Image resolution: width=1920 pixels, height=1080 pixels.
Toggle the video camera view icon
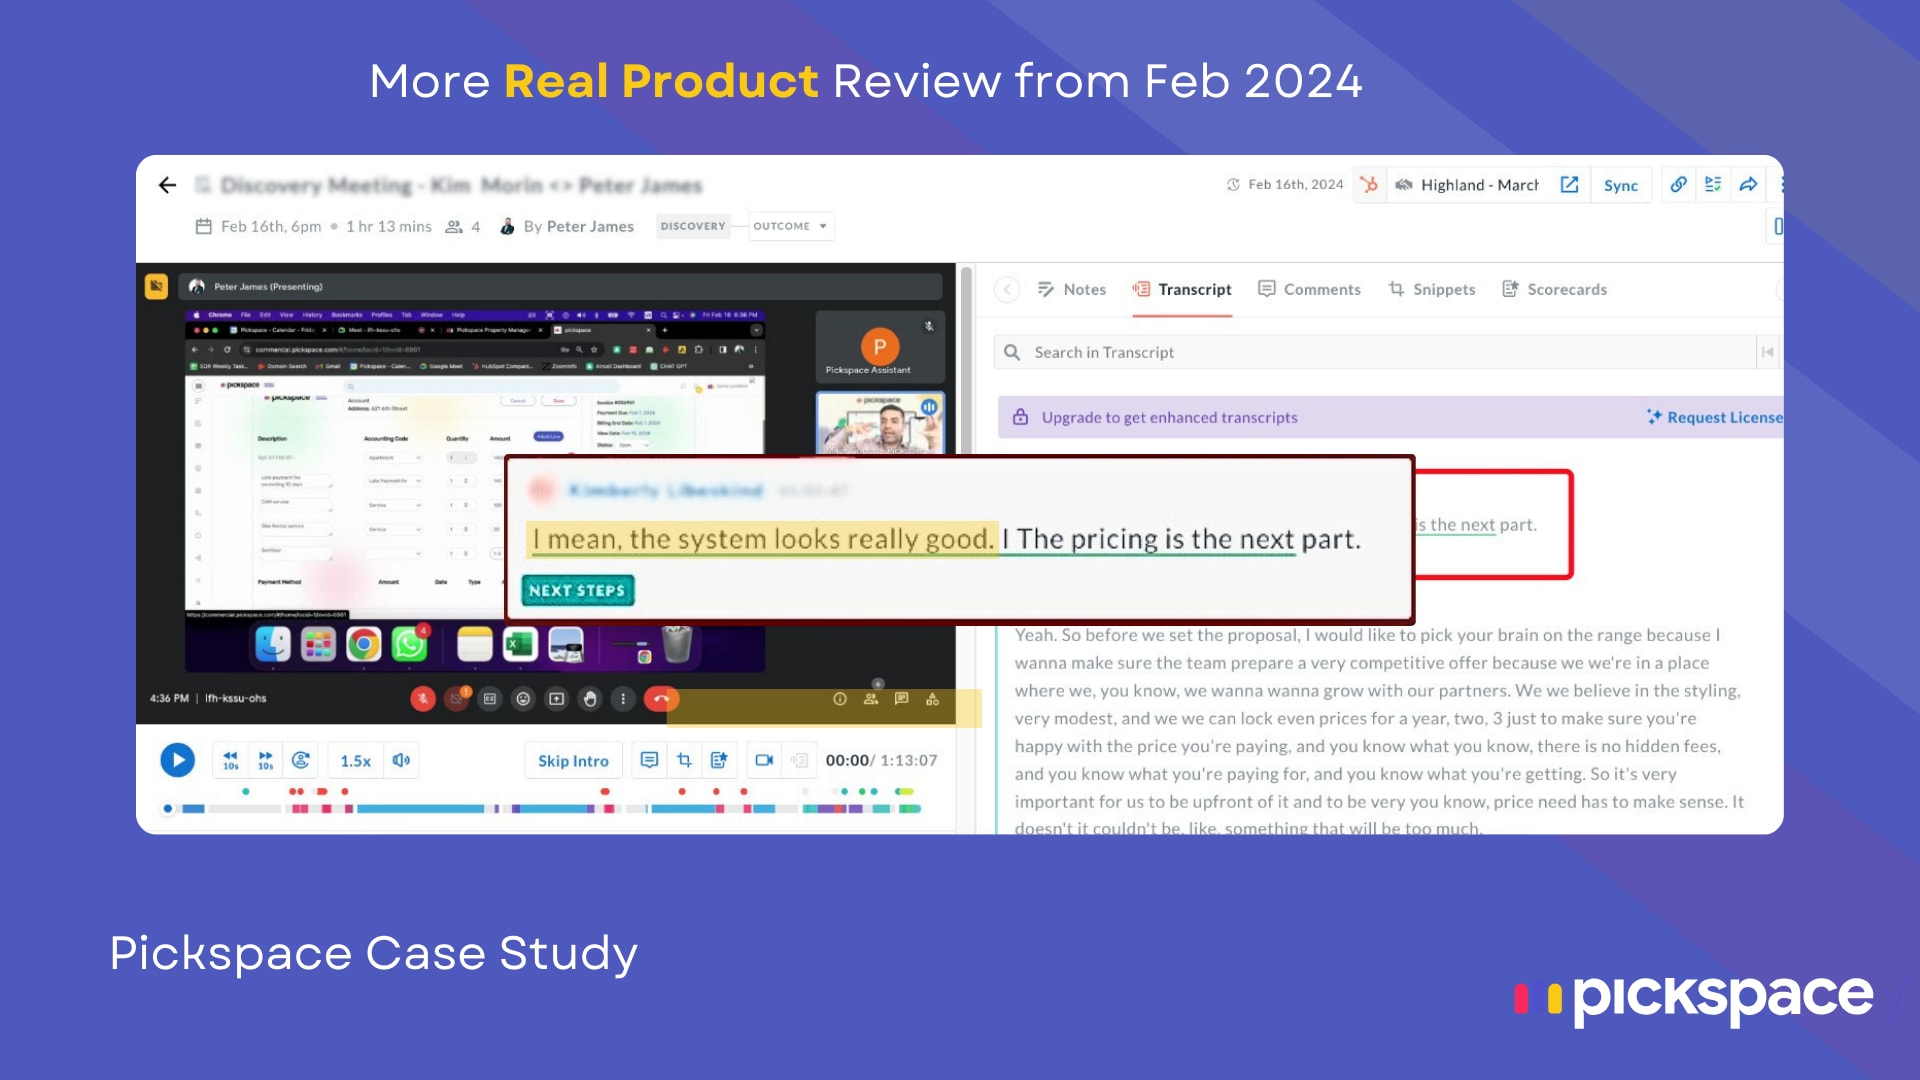[x=764, y=760]
